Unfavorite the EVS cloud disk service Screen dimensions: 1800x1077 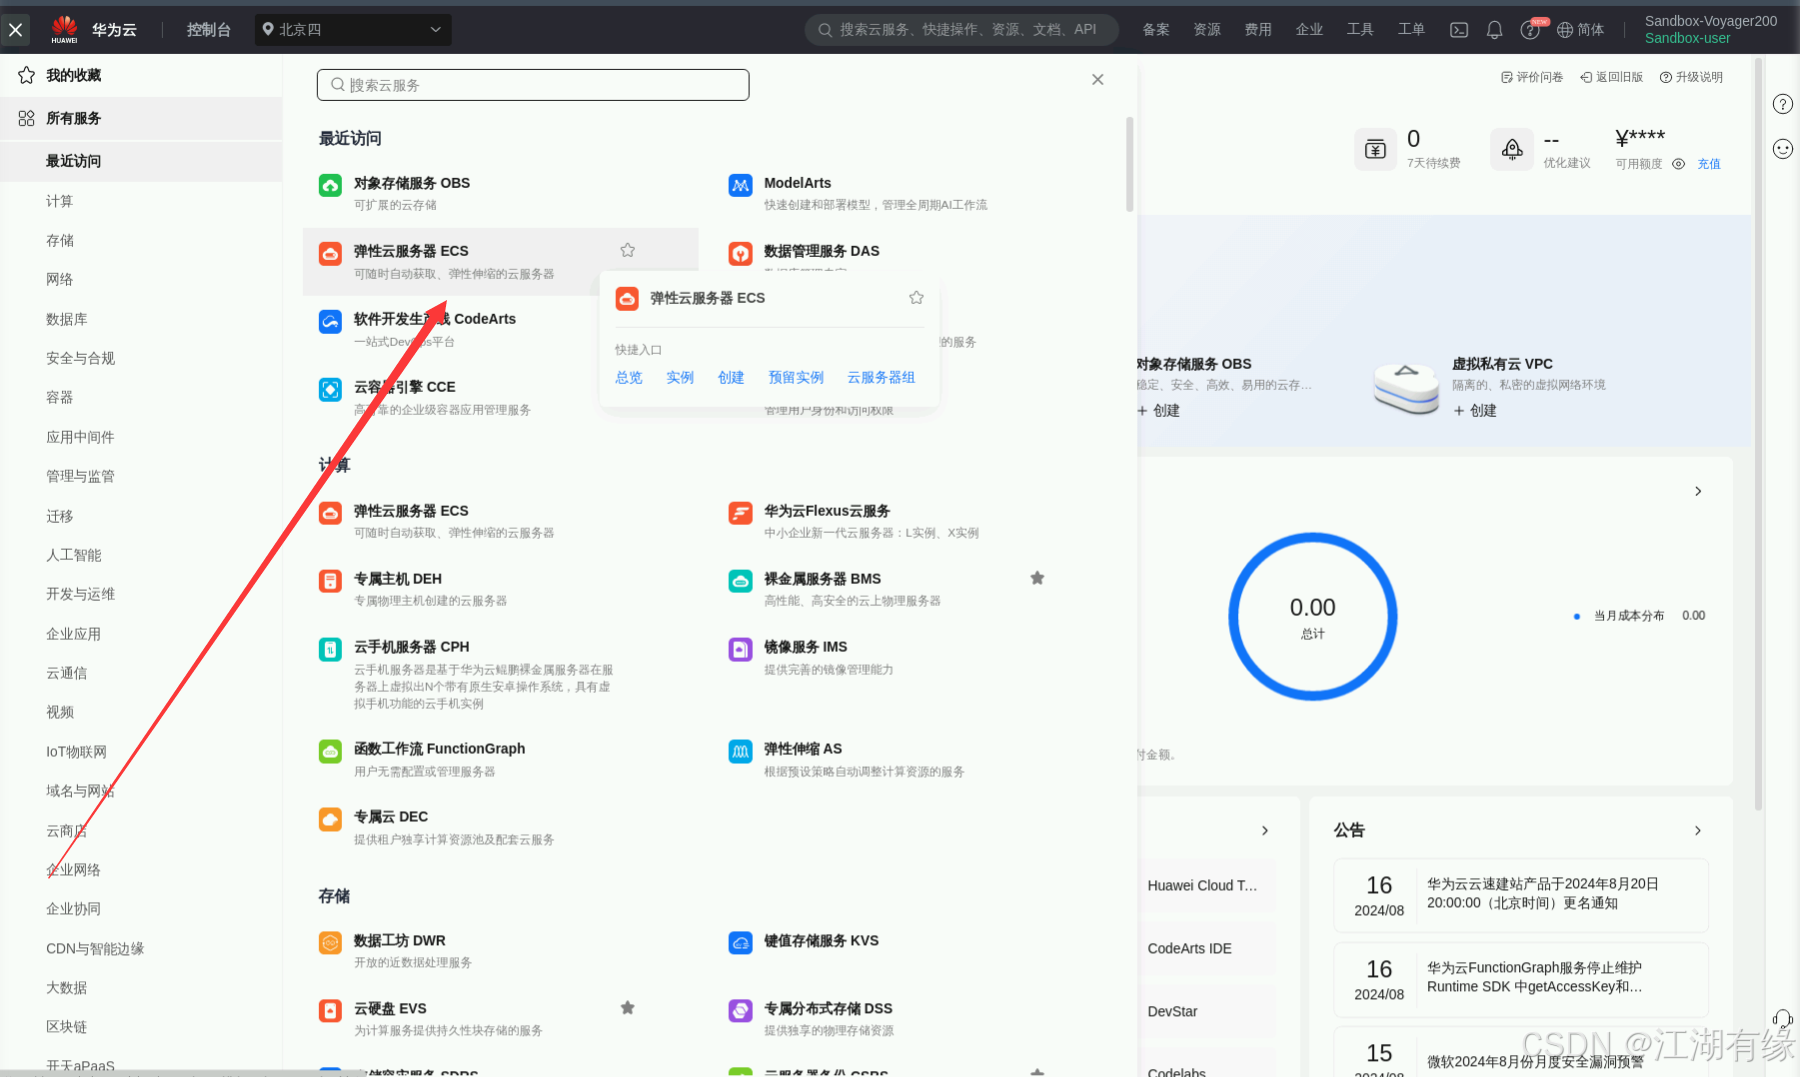tap(627, 1008)
